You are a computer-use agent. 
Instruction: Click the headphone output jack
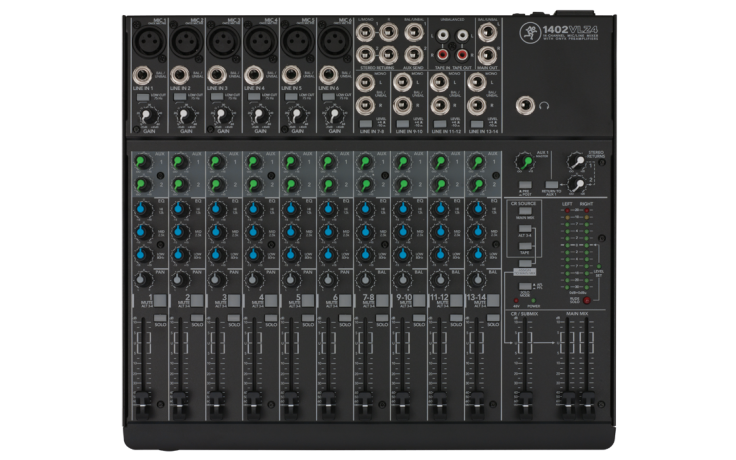pyautogui.click(x=525, y=106)
